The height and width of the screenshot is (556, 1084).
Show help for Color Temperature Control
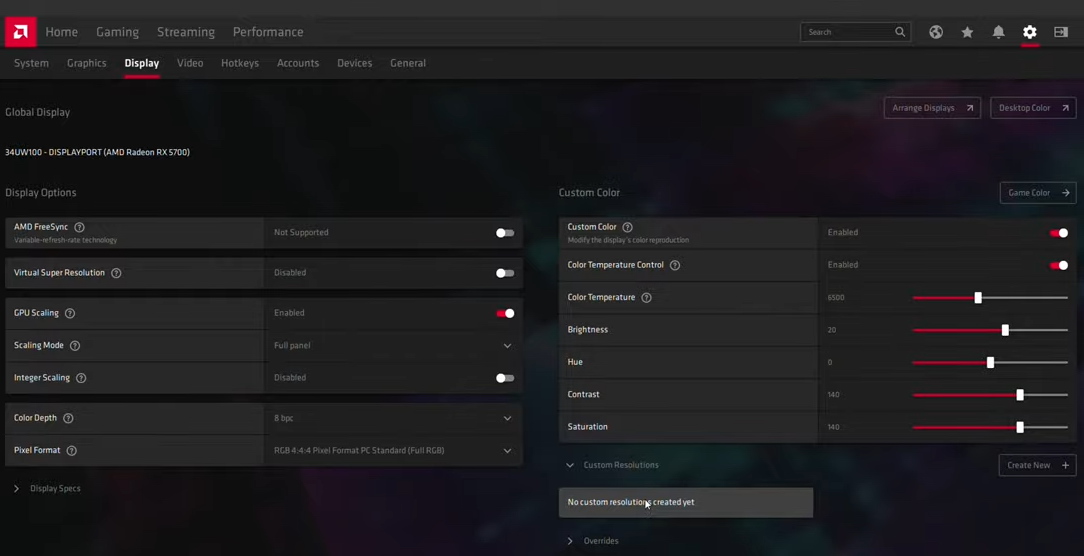tap(675, 266)
